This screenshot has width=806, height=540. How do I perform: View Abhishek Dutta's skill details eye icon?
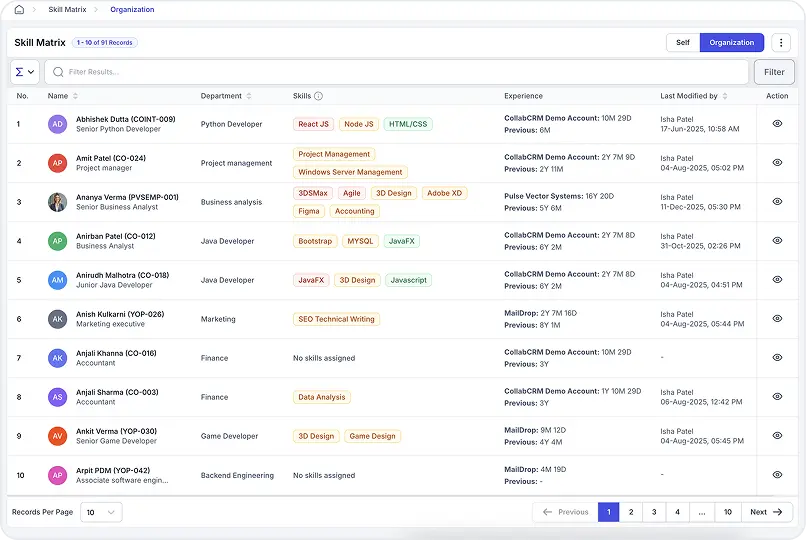(x=777, y=124)
